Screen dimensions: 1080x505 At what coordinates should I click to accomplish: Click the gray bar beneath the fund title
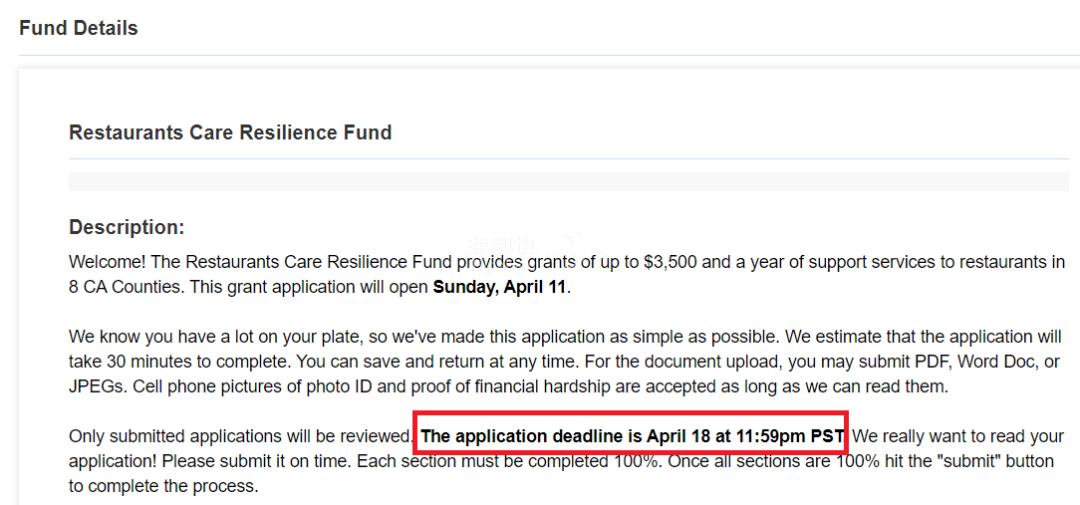[568, 181]
